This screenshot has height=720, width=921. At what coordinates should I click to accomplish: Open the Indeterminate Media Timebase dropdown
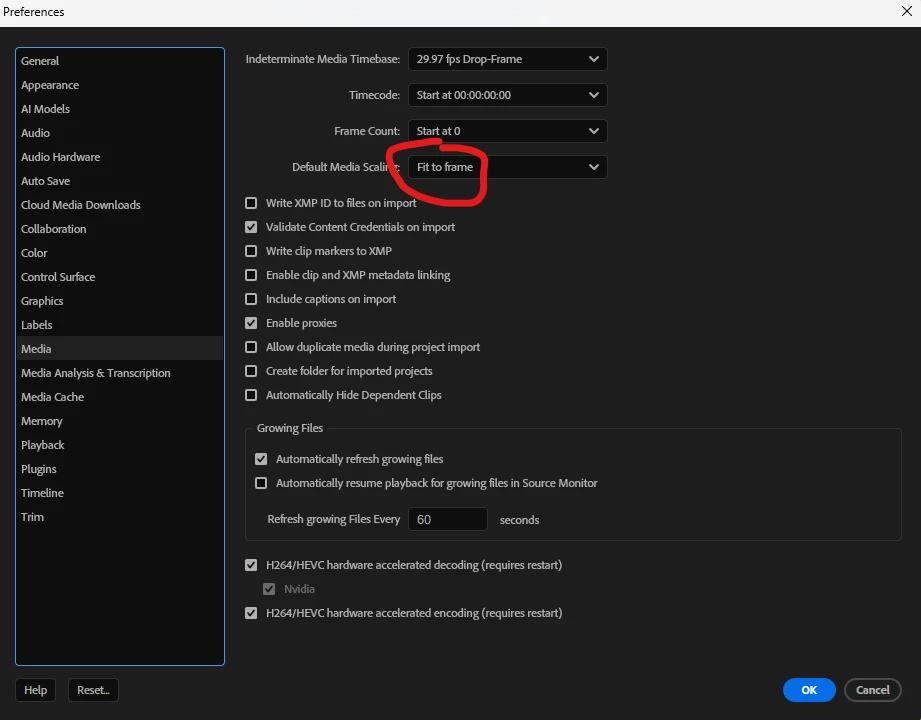coord(507,59)
